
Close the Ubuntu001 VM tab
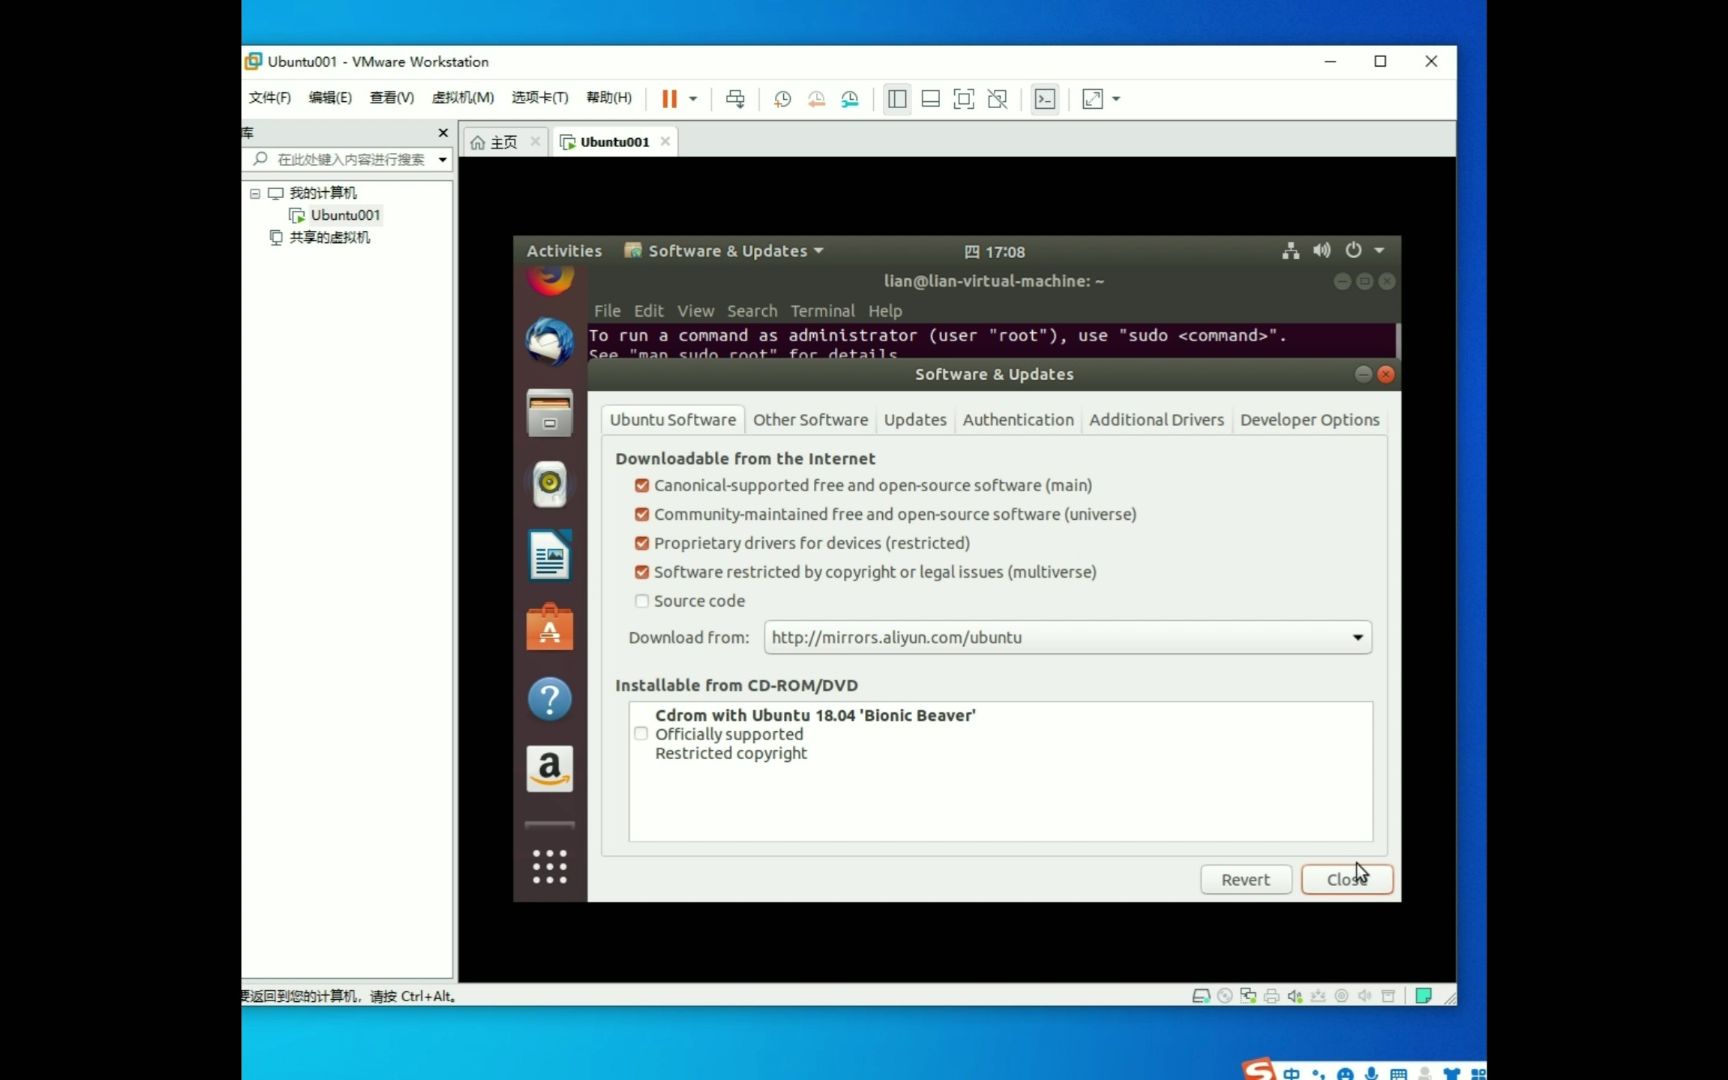click(x=665, y=141)
